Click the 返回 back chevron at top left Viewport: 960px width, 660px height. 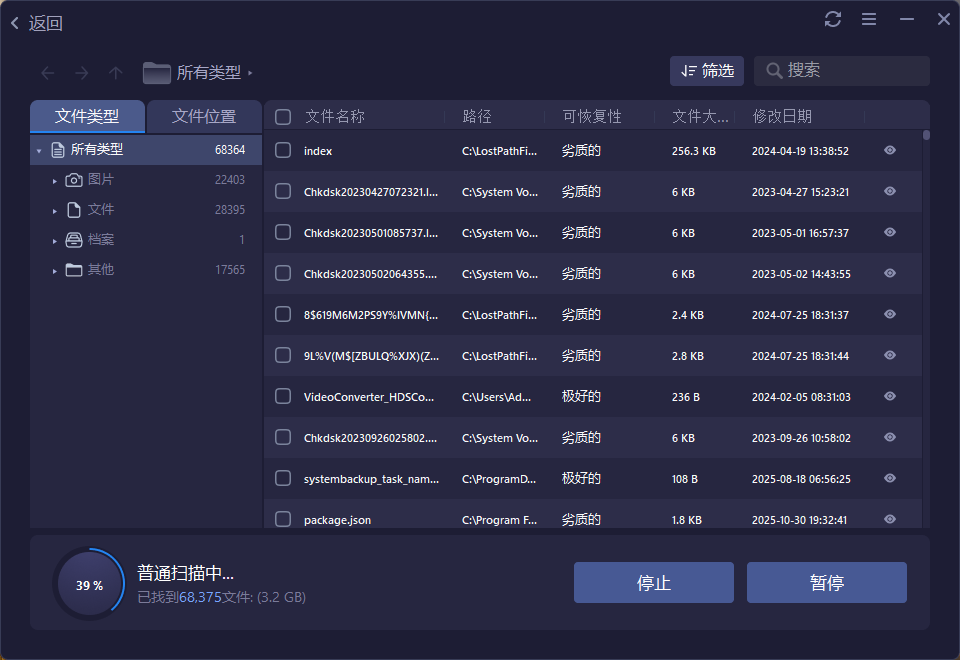tap(14, 21)
